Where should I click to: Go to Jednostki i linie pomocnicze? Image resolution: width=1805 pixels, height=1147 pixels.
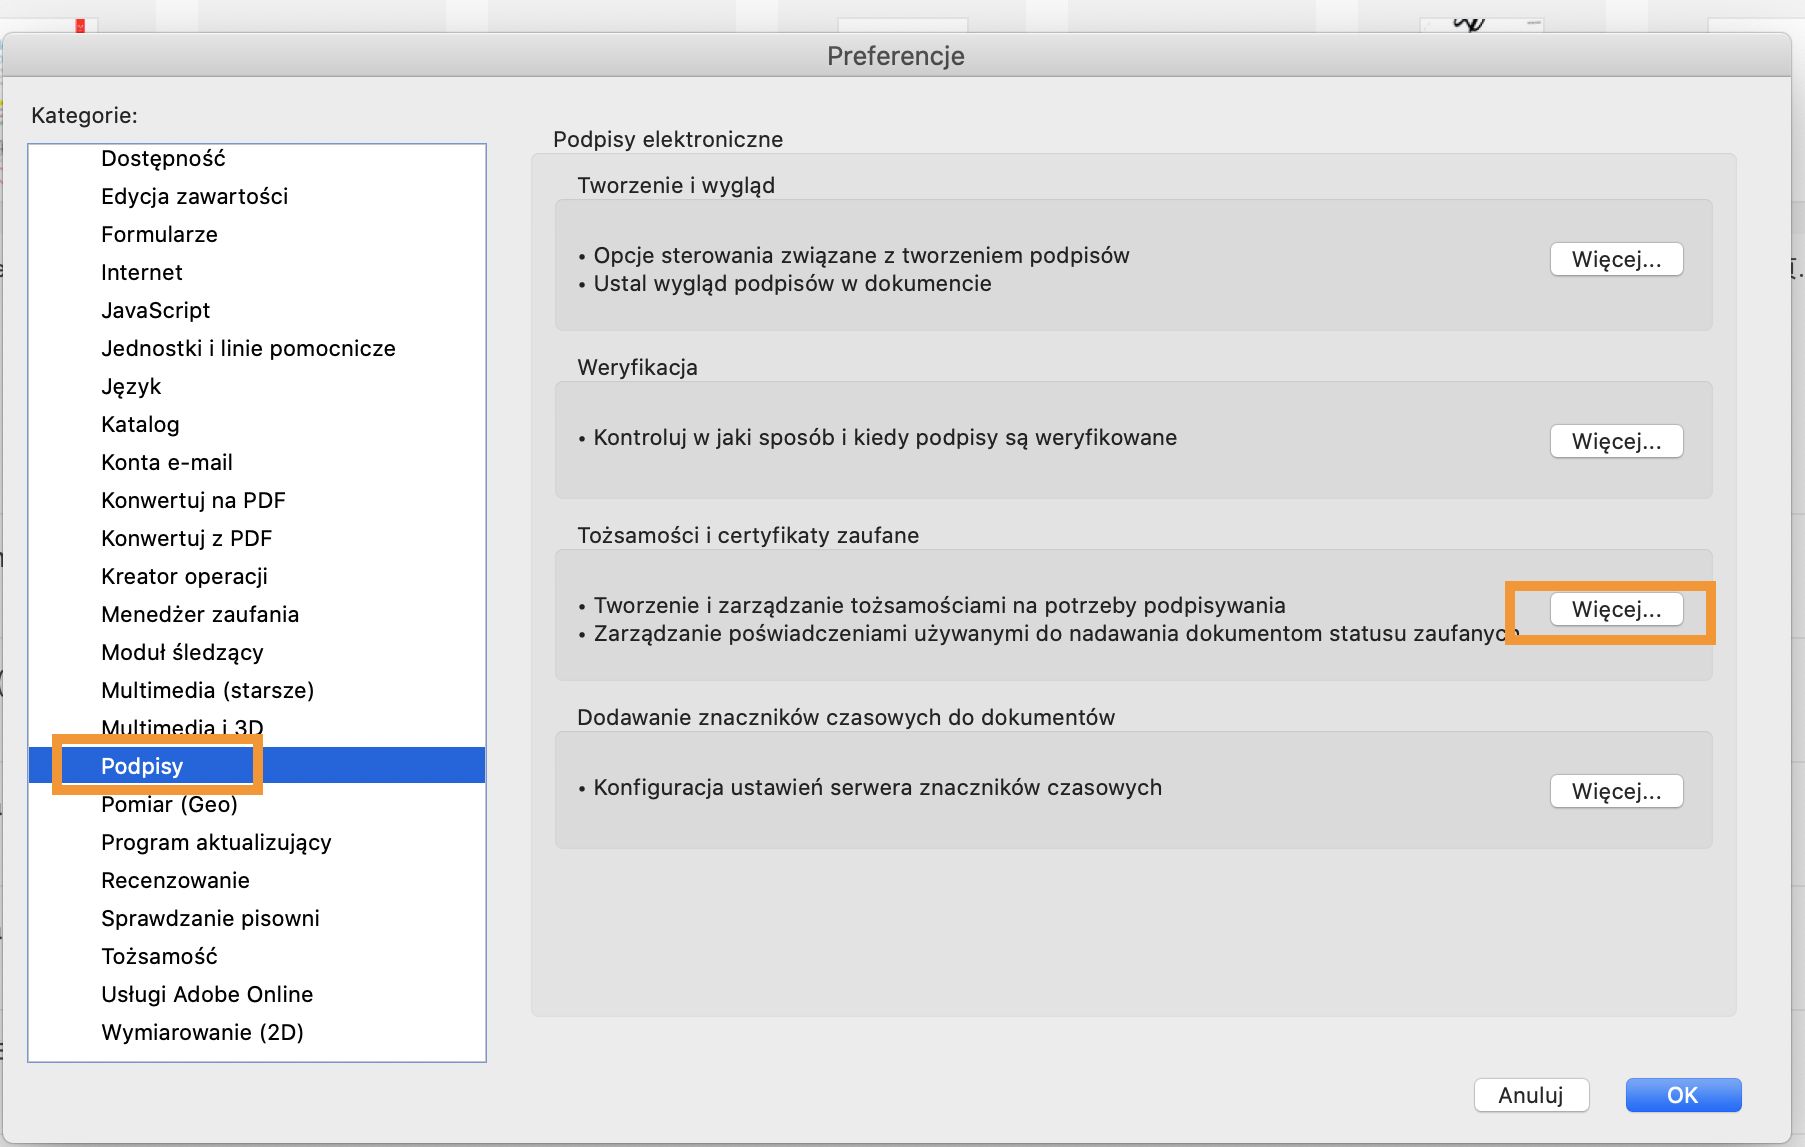pyautogui.click(x=248, y=349)
